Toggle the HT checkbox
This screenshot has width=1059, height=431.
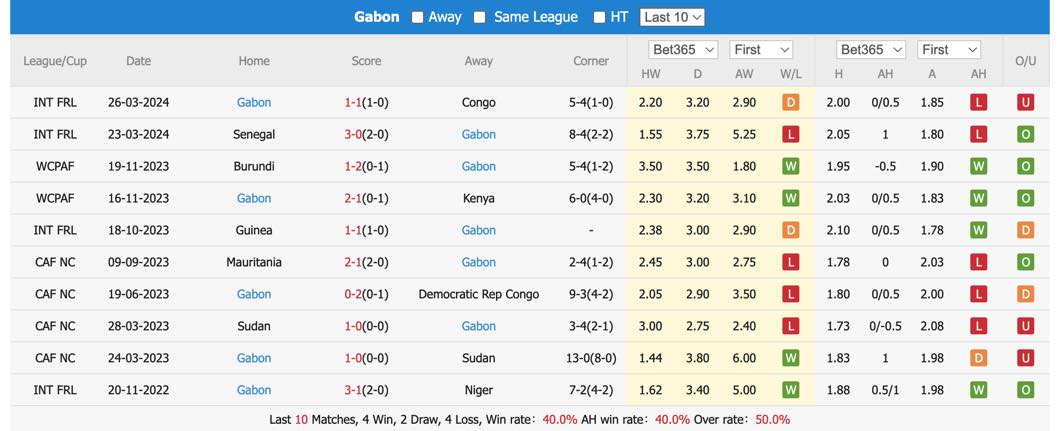tap(599, 18)
